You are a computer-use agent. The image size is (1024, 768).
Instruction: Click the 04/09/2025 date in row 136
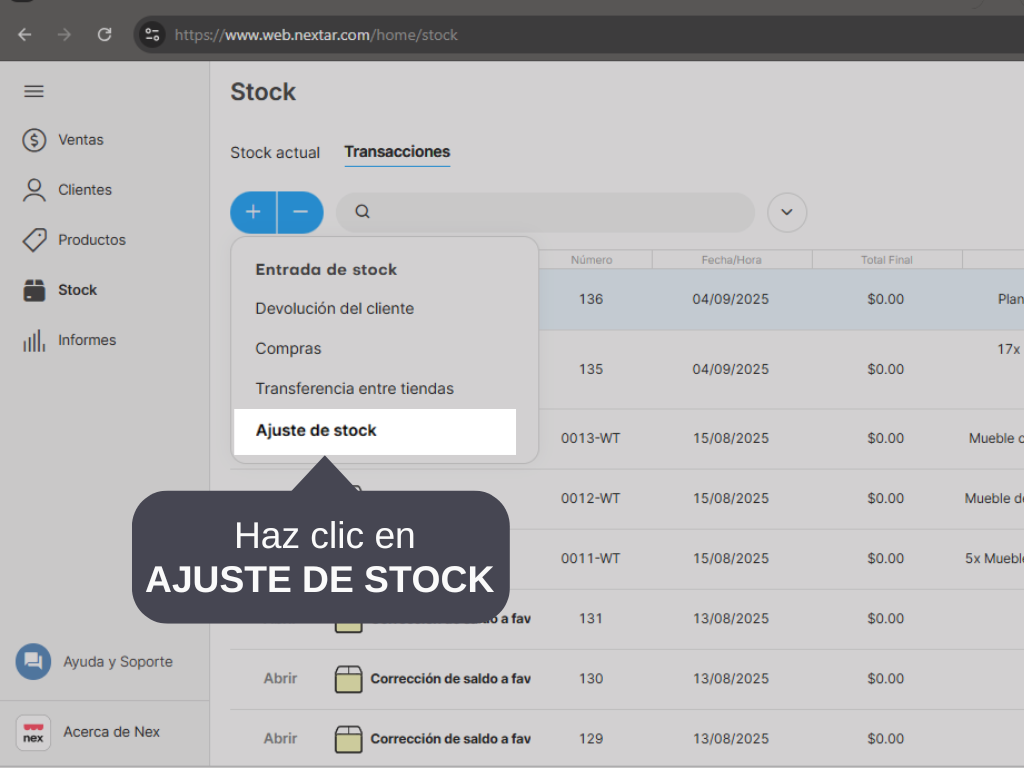click(x=731, y=299)
